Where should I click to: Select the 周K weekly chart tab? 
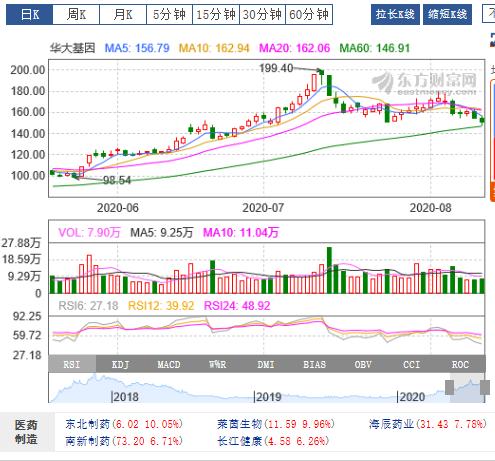pos(76,15)
